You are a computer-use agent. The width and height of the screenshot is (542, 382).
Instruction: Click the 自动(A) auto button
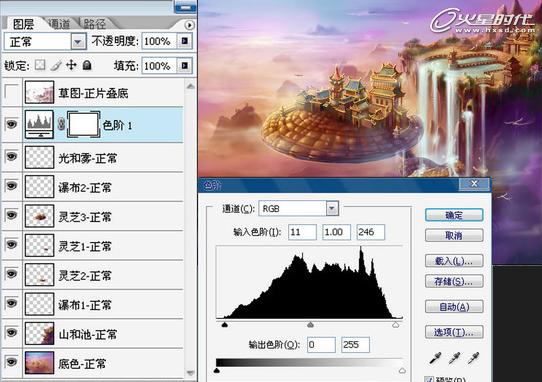454,307
